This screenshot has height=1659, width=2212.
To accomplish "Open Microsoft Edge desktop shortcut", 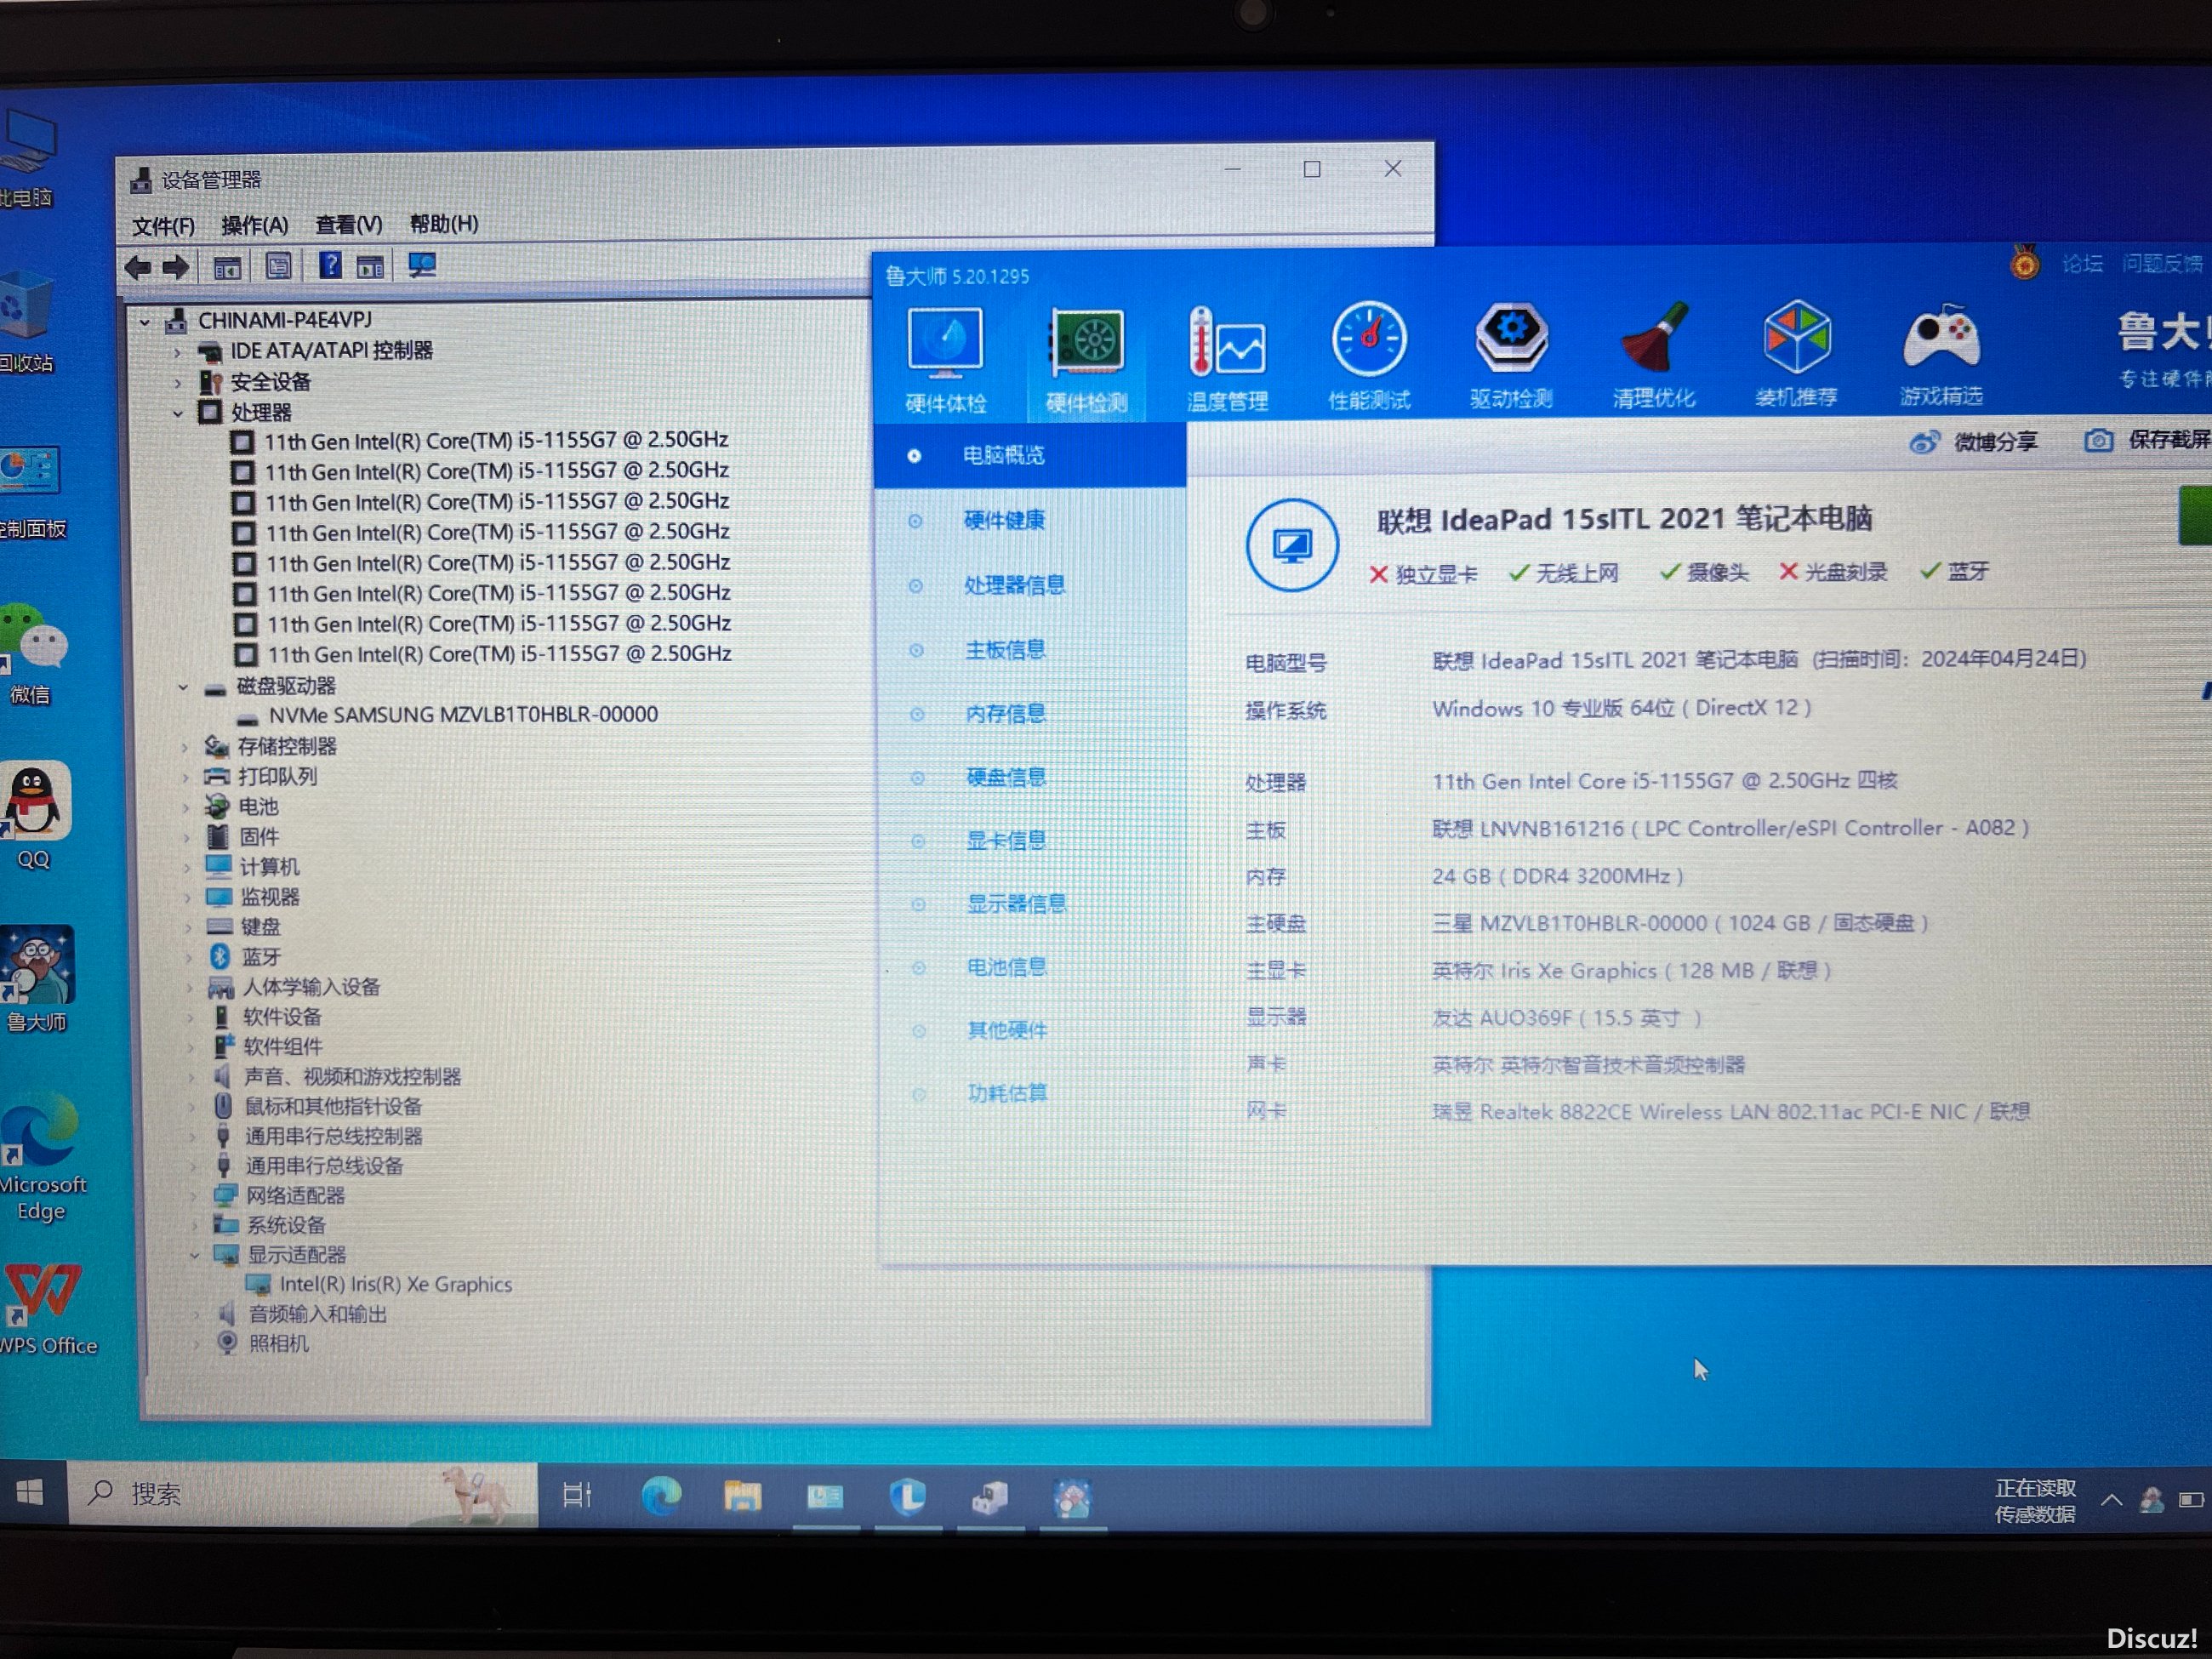I will 41,1156.
